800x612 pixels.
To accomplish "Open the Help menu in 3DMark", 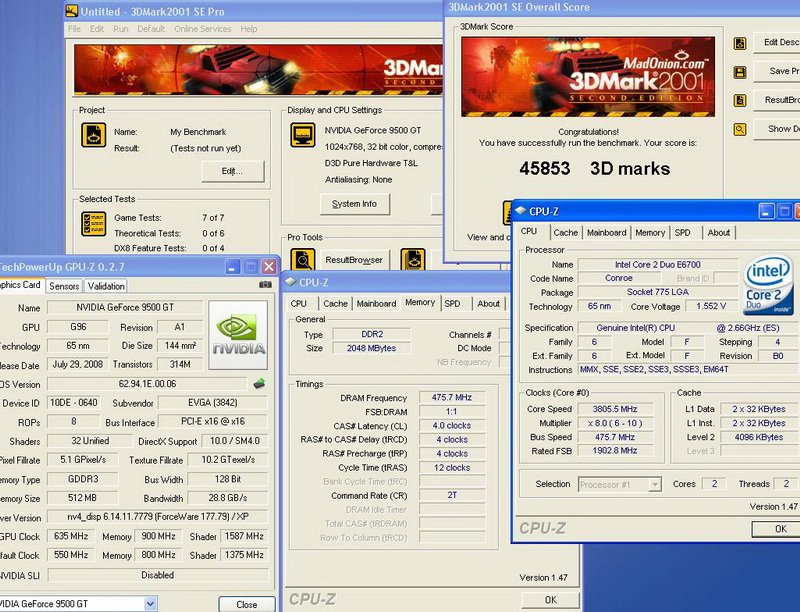I will pos(249,29).
